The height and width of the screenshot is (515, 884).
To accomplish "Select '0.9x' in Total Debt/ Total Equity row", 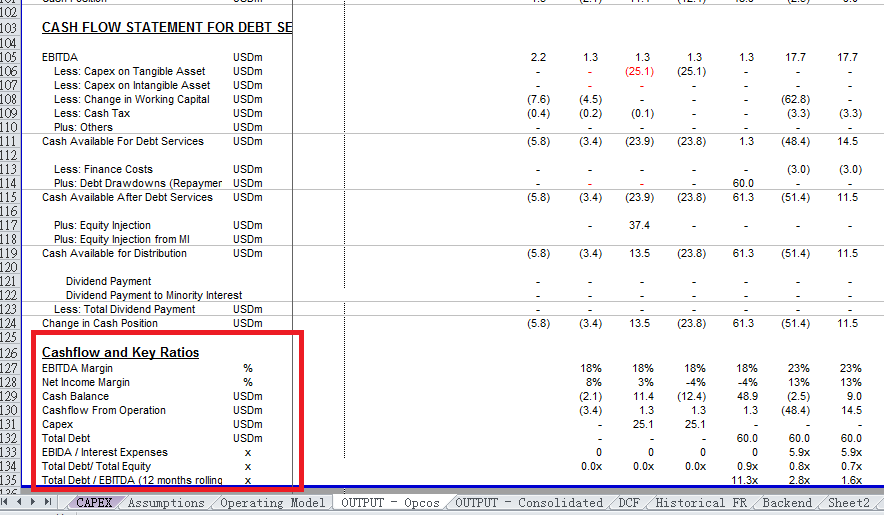I will tap(747, 466).
